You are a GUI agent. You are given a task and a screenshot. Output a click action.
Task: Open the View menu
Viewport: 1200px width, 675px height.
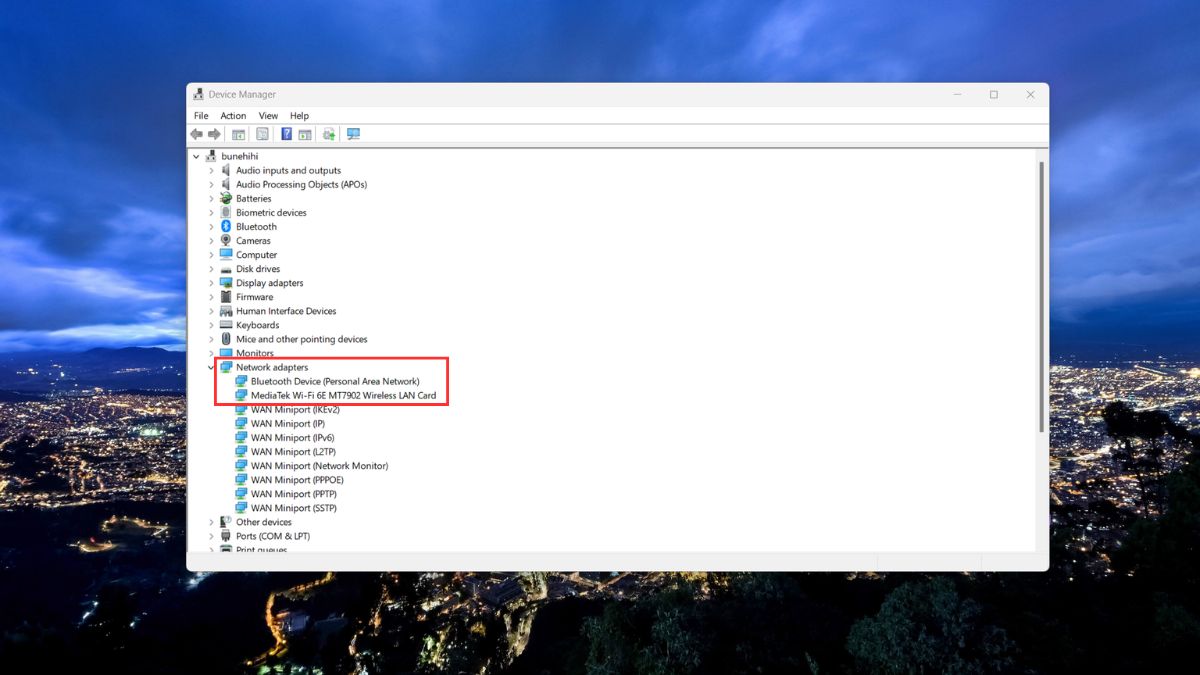pyautogui.click(x=268, y=116)
